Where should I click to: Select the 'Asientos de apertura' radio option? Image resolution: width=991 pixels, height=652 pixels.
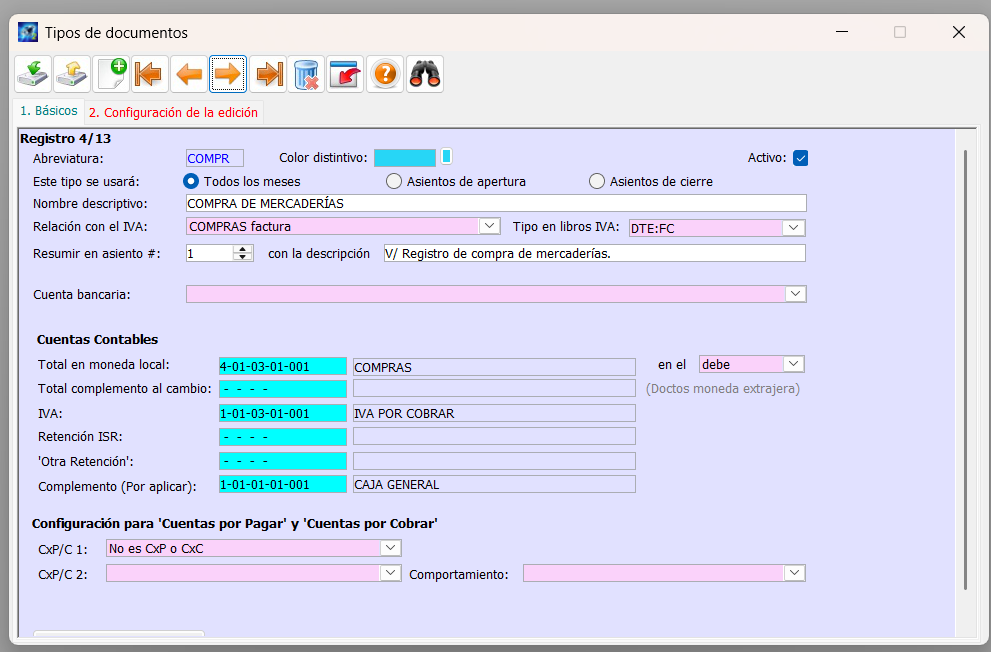(394, 181)
